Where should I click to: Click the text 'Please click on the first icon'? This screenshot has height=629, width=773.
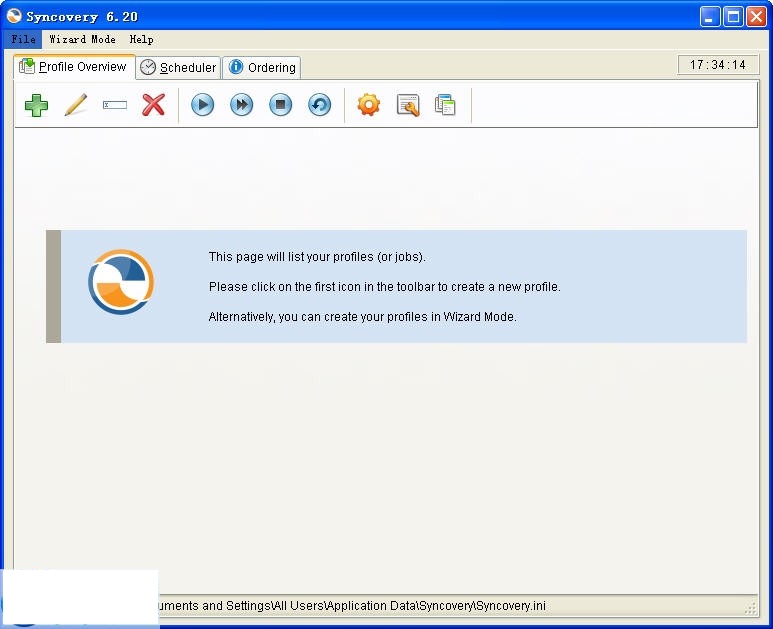pos(385,287)
